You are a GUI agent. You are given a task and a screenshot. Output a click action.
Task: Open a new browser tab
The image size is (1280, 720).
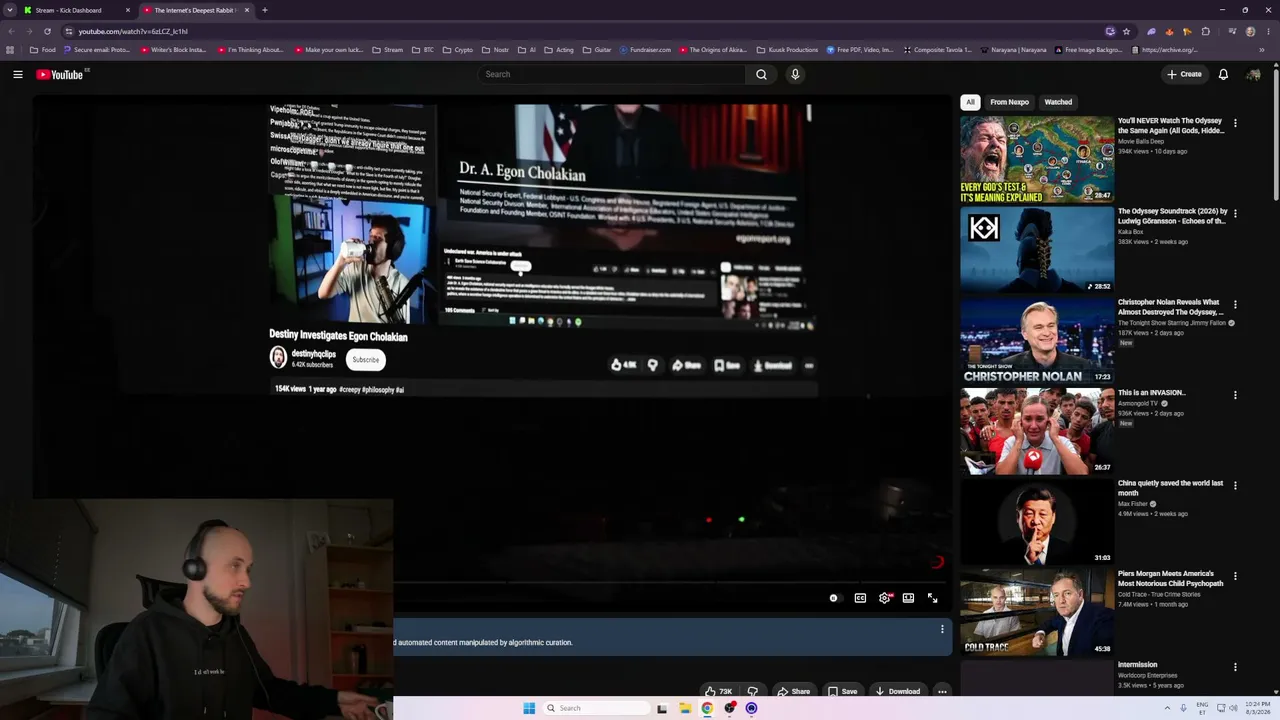[264, 10]
